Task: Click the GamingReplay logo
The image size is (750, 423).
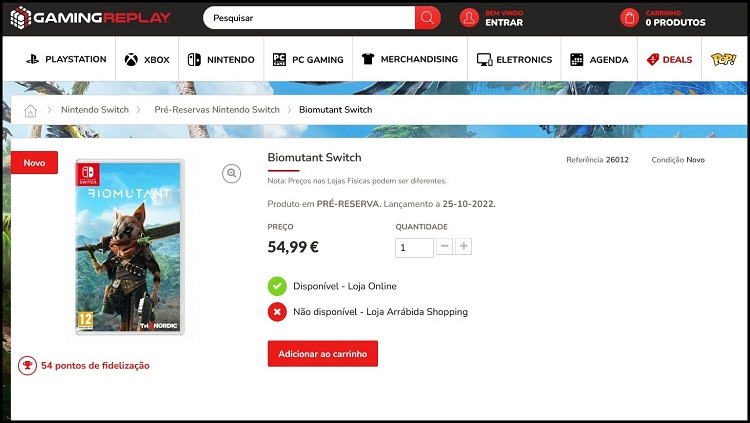Action: 91,17
